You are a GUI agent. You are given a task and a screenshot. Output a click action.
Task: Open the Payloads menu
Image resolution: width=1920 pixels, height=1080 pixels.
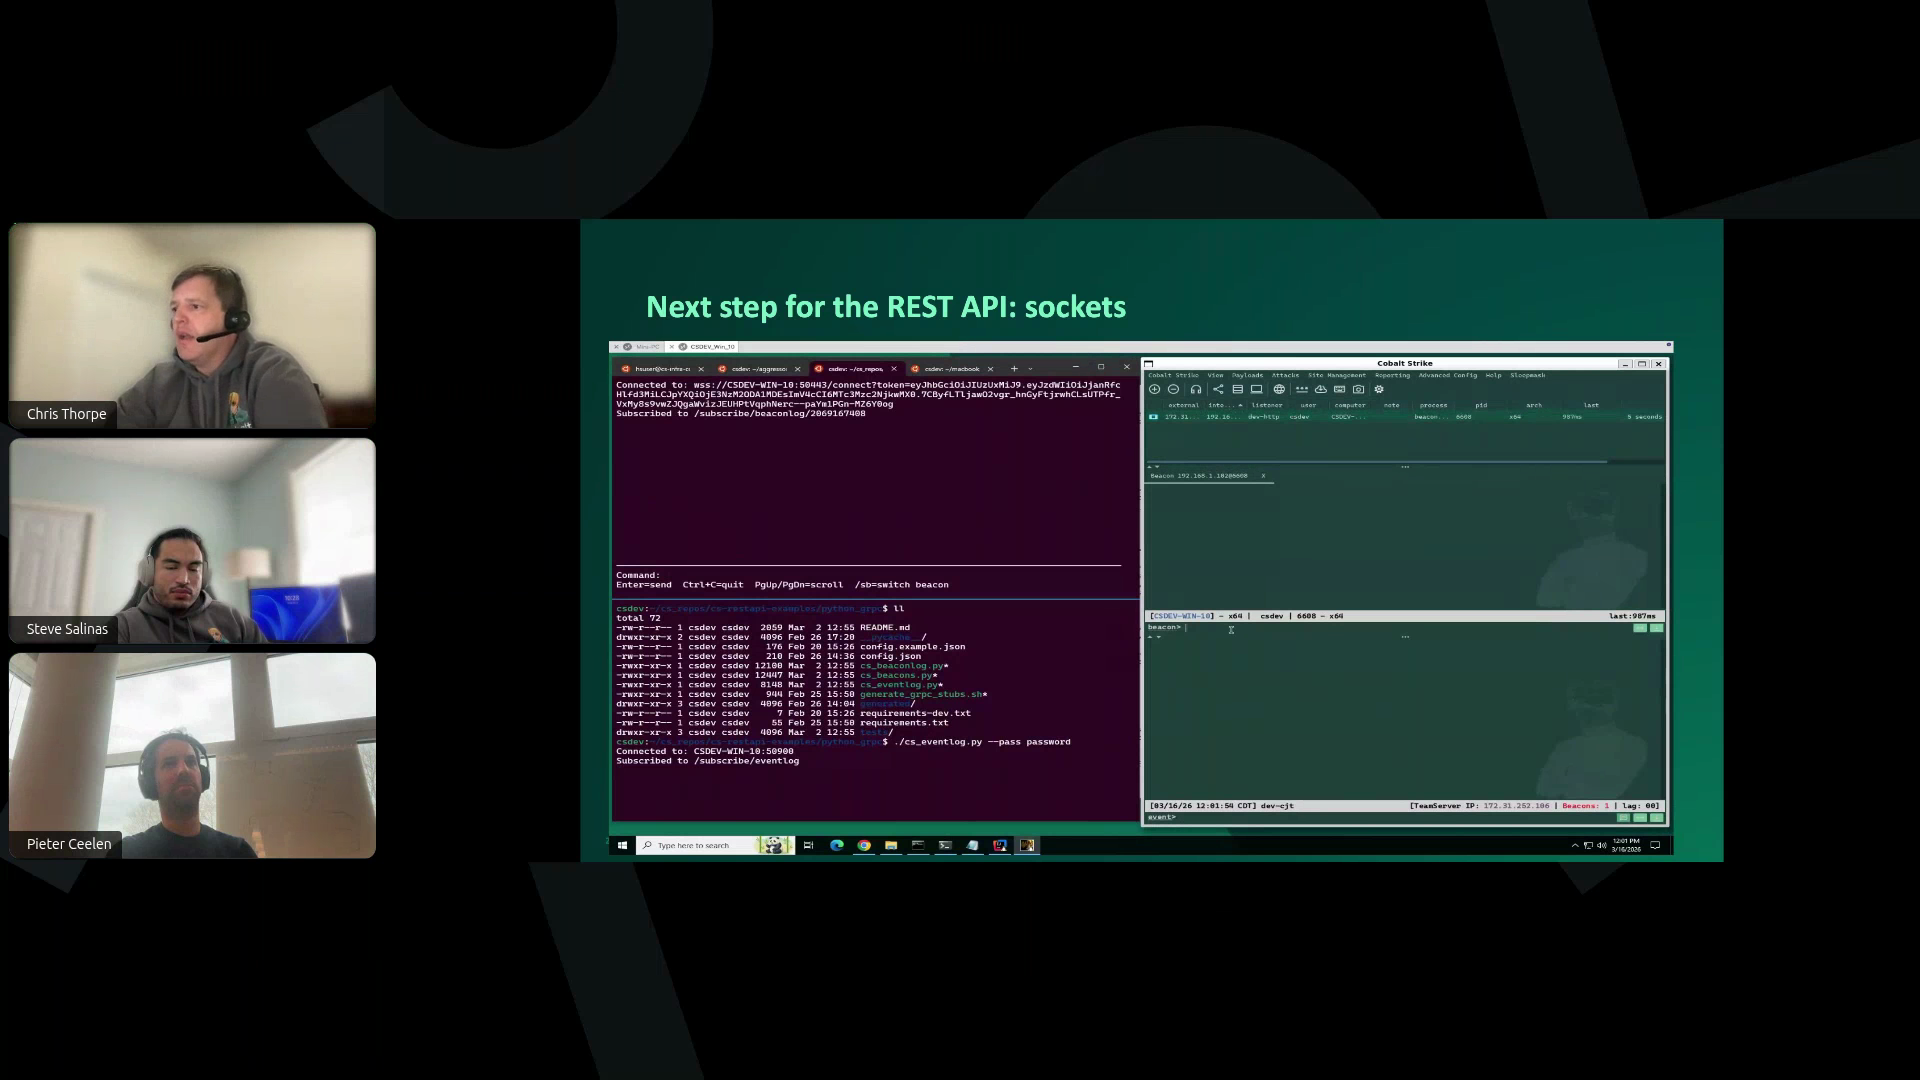pyautogui.click(x=1247, y=375)
